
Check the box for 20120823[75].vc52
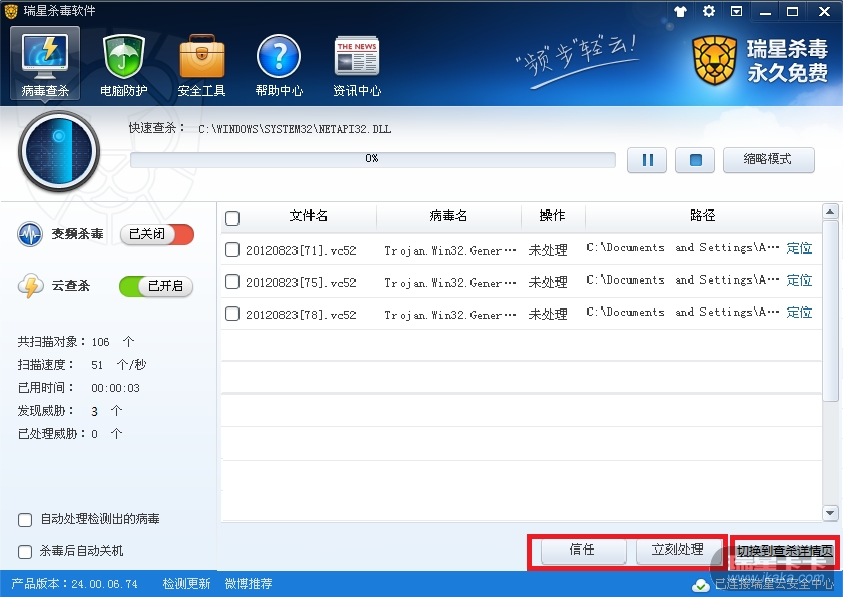point(232,282)
